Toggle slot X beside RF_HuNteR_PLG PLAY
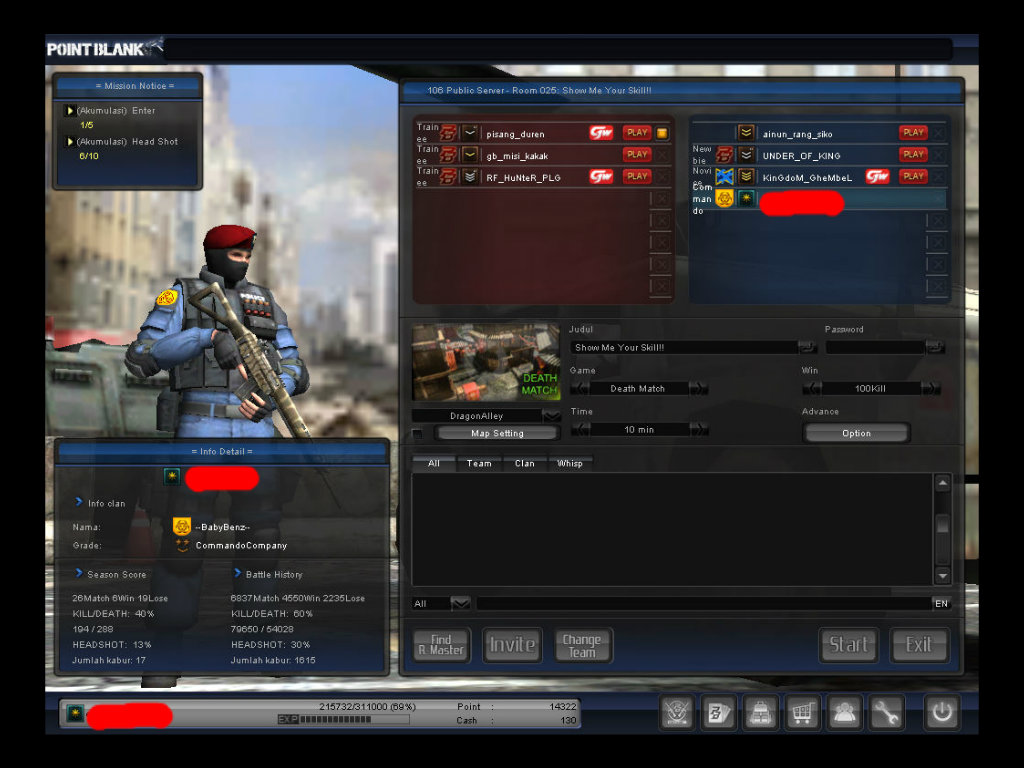Image resolution: width=1024 pixels, height=768 pixels. pos(662,176)
